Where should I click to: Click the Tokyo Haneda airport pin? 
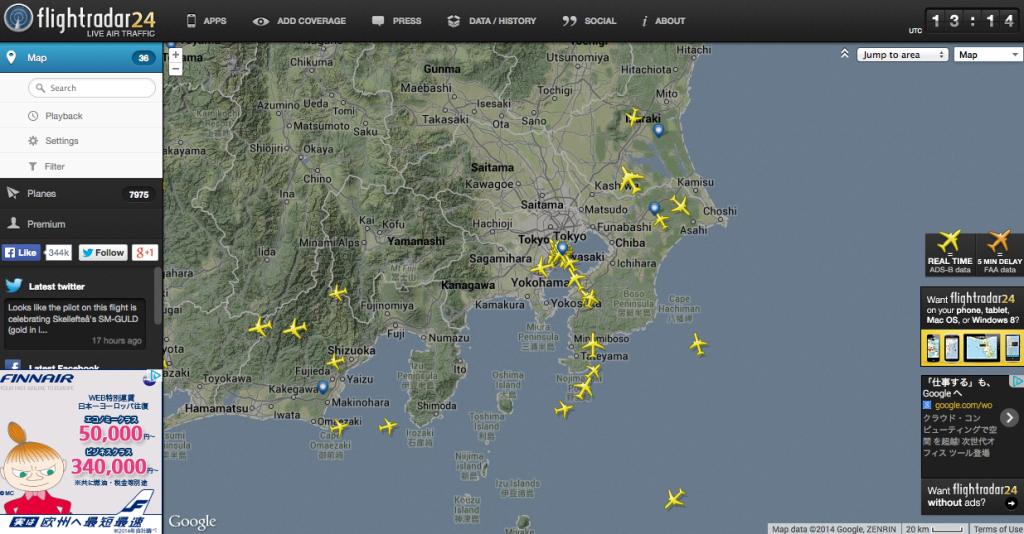pyautogui.click(x=562, y=248)
